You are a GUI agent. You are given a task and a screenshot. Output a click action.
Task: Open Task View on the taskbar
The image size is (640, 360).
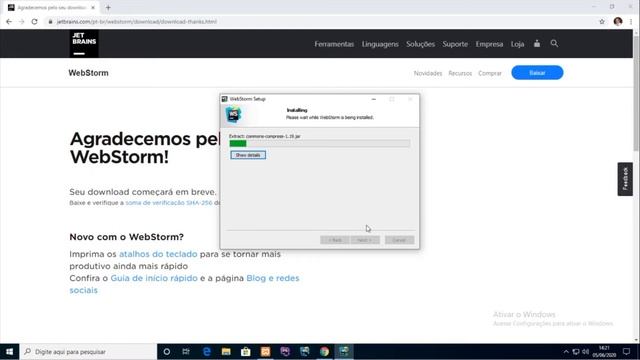[x=186, y=351]
